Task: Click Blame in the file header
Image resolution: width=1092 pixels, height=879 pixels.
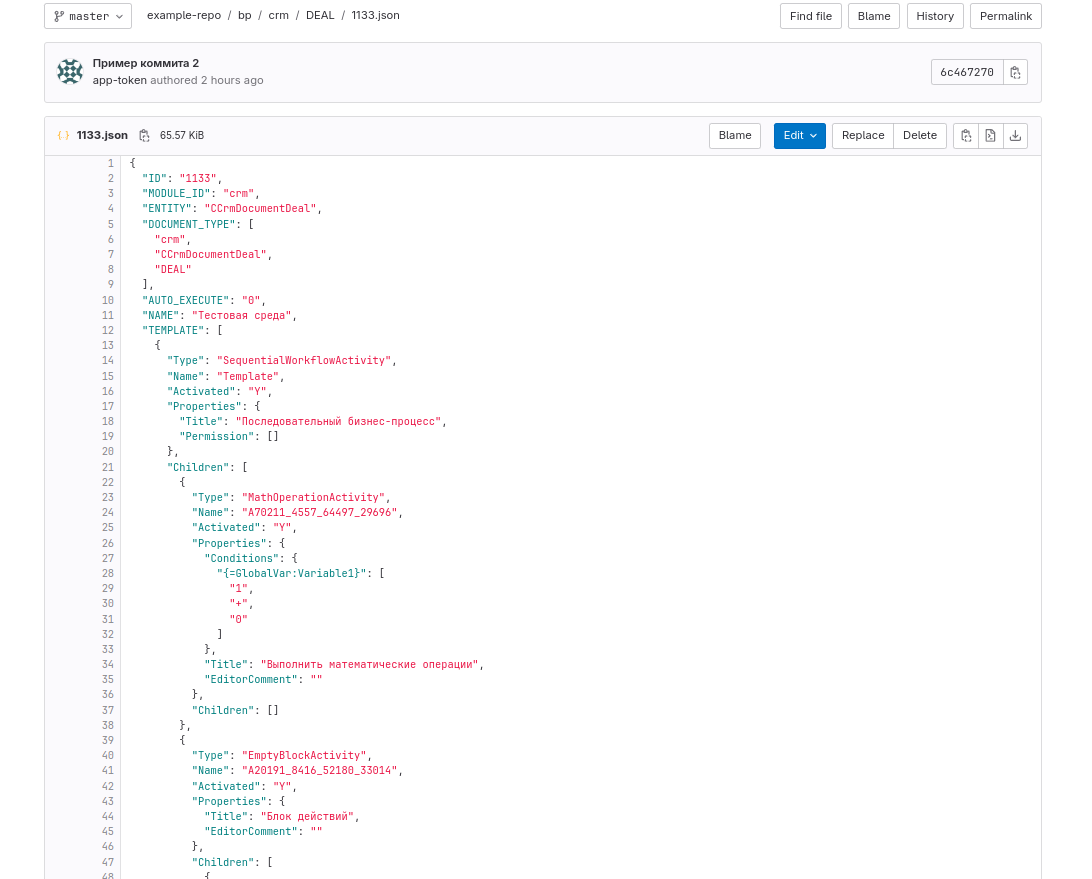Action: 735,136
